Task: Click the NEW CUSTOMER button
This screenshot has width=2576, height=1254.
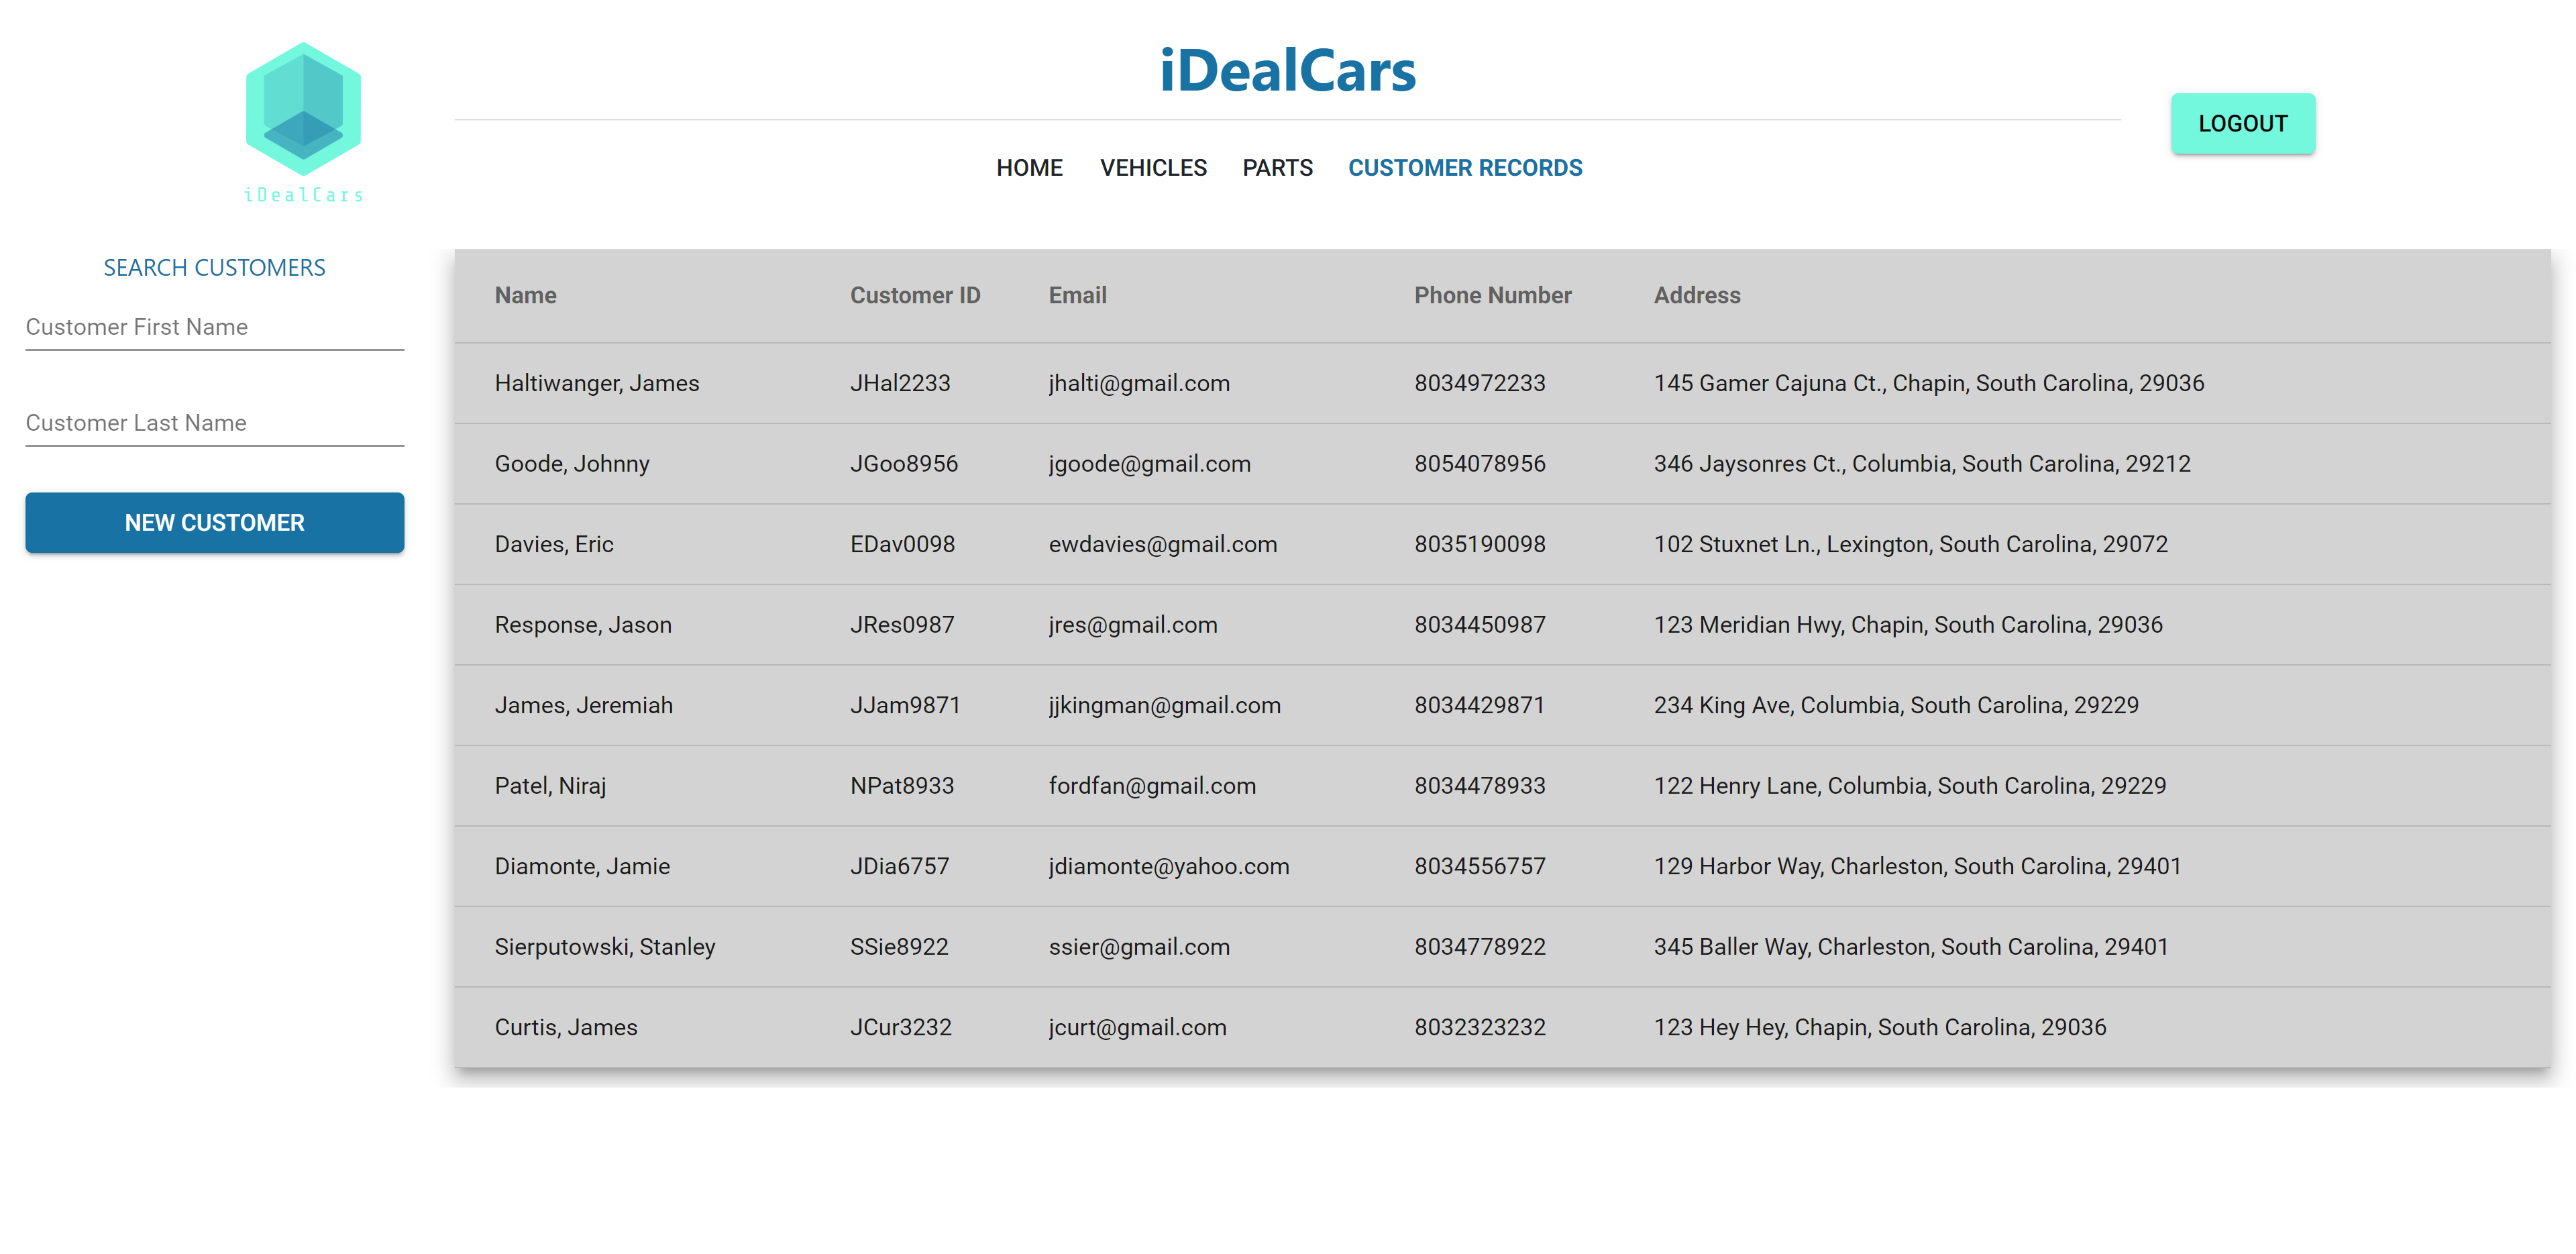Action: [x=215, y=522]
